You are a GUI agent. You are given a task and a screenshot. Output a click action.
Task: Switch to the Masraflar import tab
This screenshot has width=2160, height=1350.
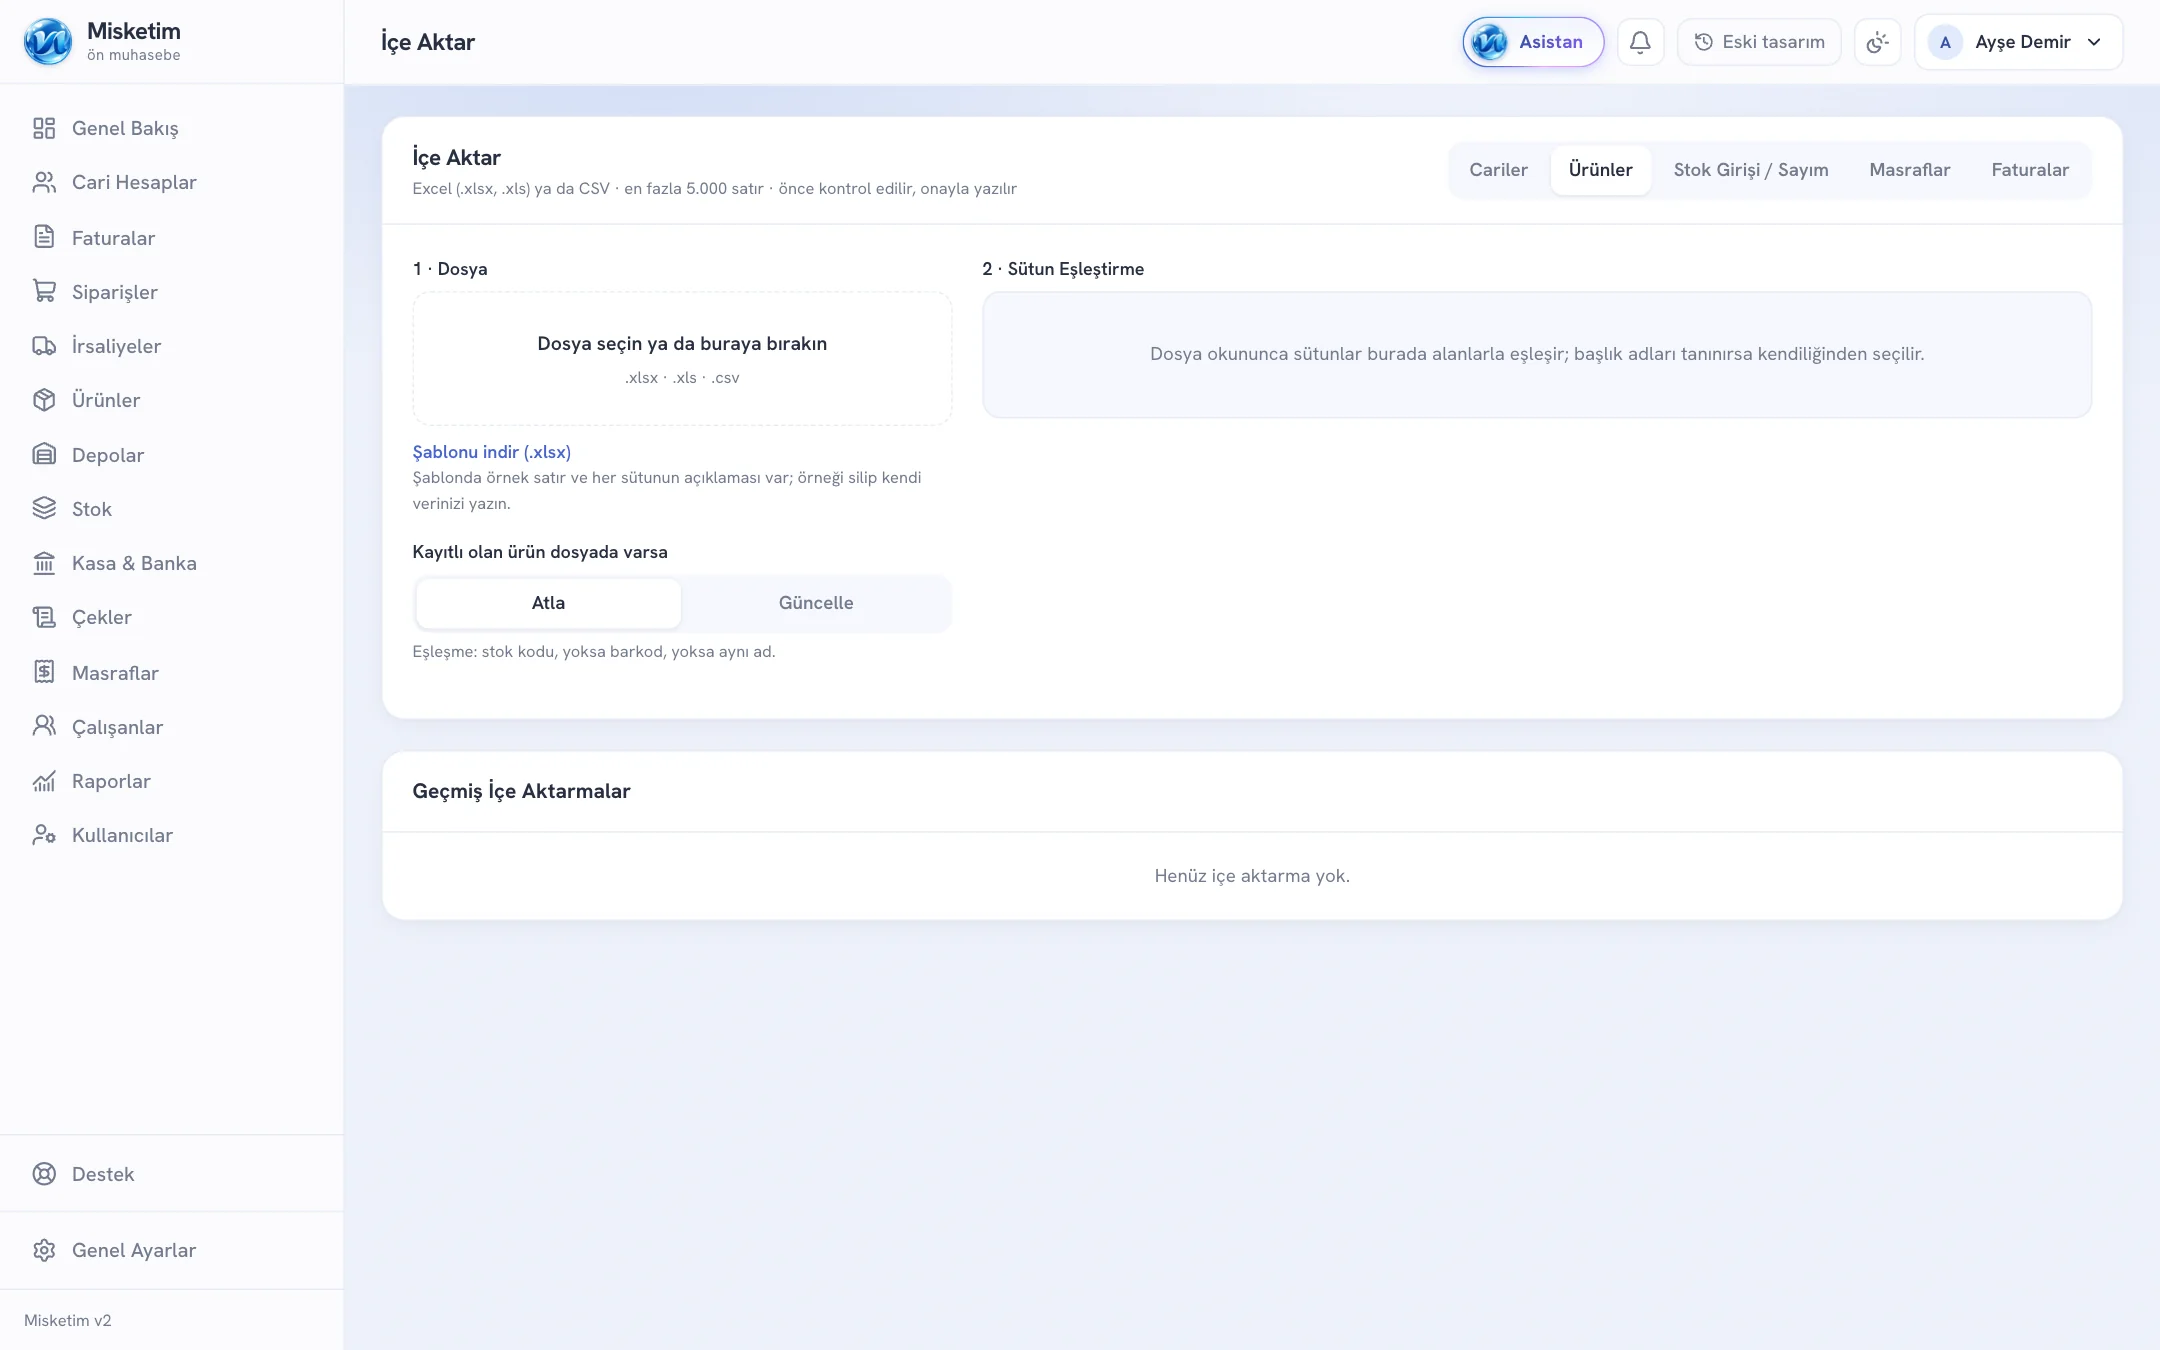[1909, 170]
